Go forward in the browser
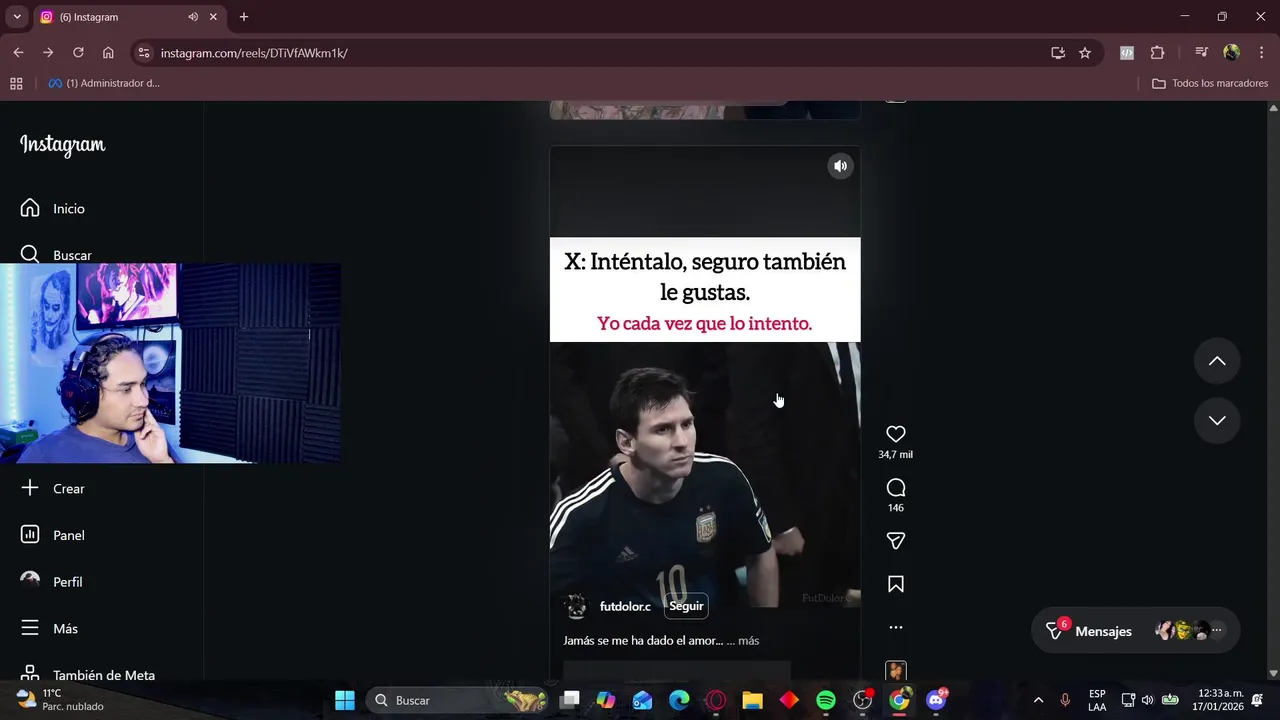This screenshot has height=720, width=1280. click(48, 53)
